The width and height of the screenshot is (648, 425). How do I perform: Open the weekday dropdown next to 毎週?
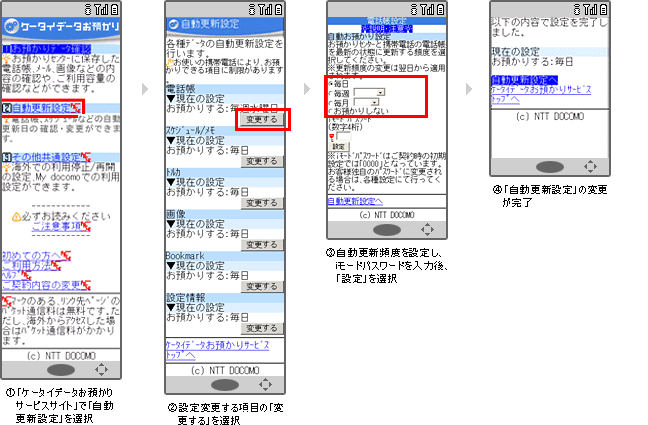[369, 92]
